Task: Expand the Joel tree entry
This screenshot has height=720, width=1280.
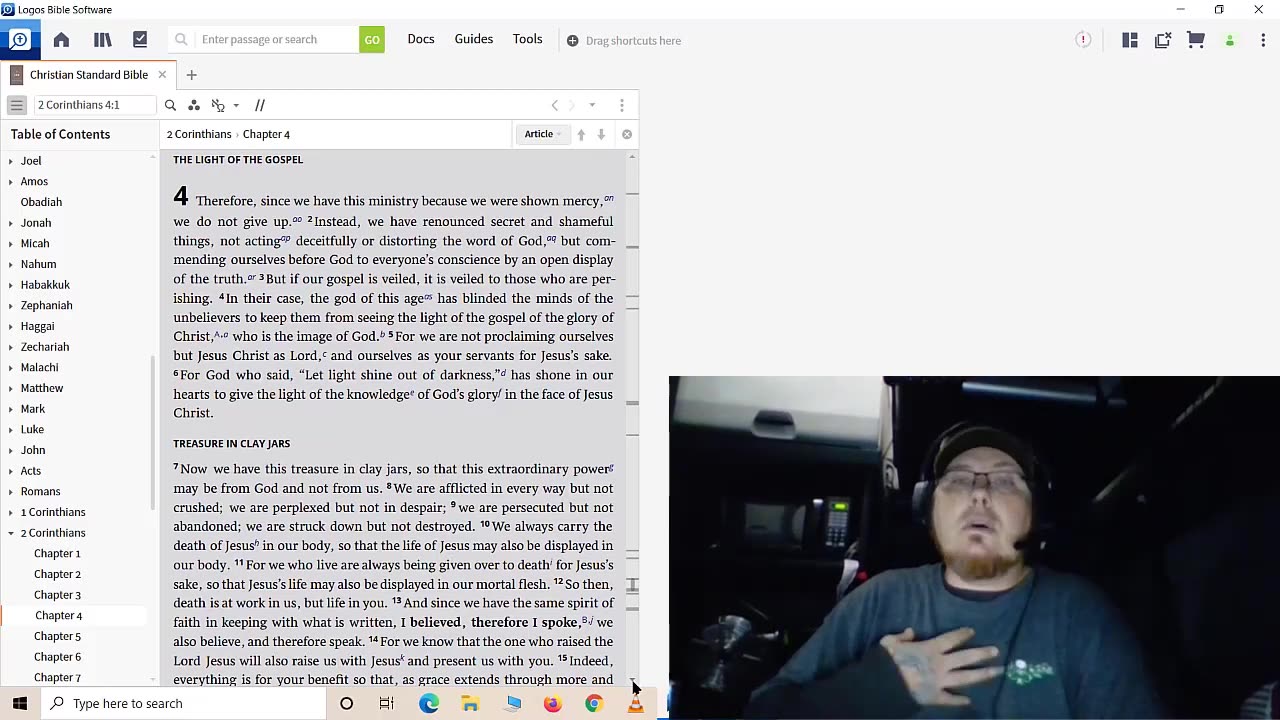Action: click(x=11, y=161)
